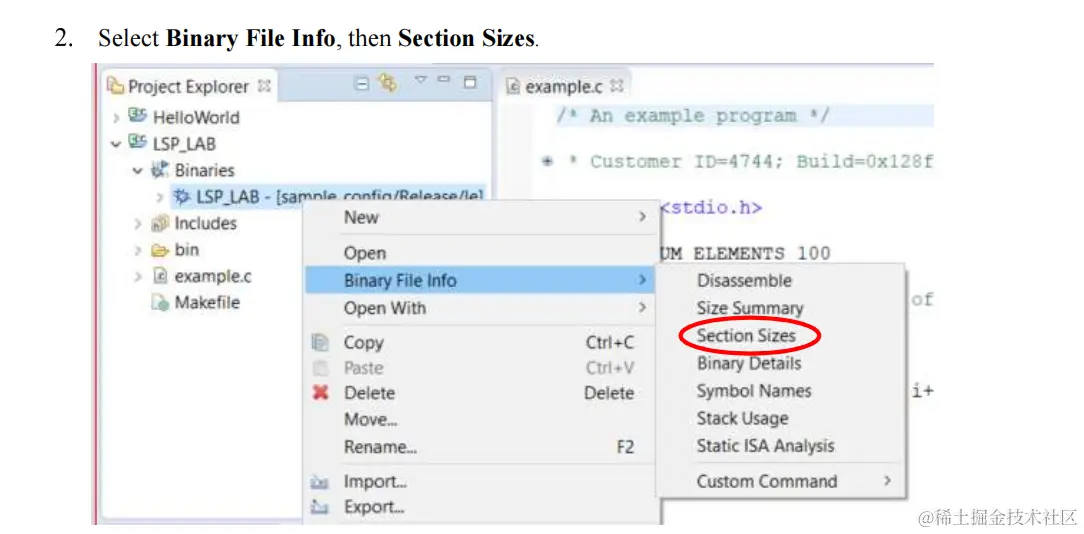Expand the HelloWorld project tree node

tap(117, 117)
